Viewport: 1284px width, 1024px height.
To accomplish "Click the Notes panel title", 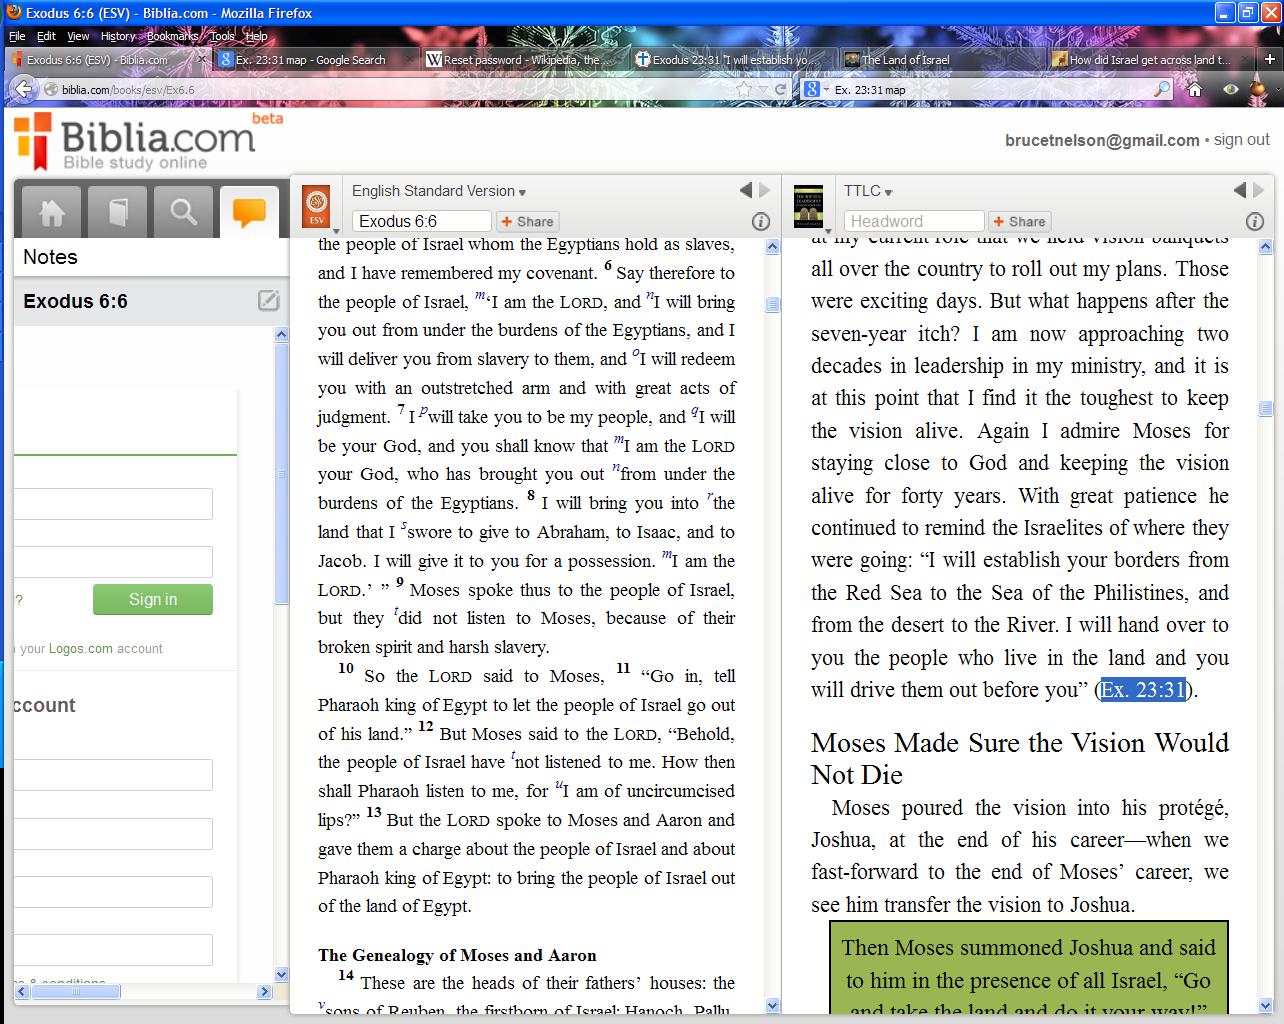I will coord(50,257).
